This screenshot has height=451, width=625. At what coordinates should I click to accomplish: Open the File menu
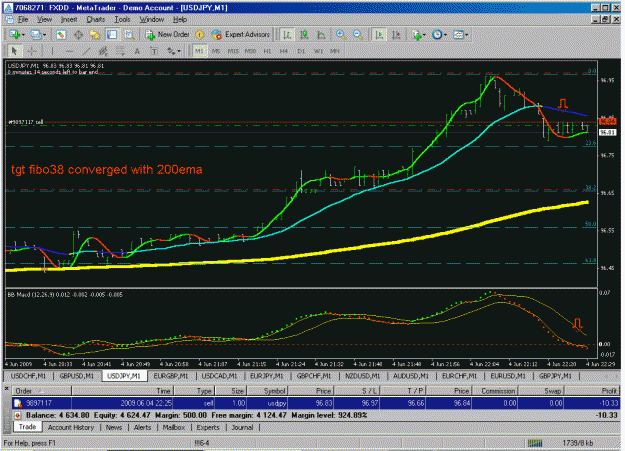click(23, 20)
